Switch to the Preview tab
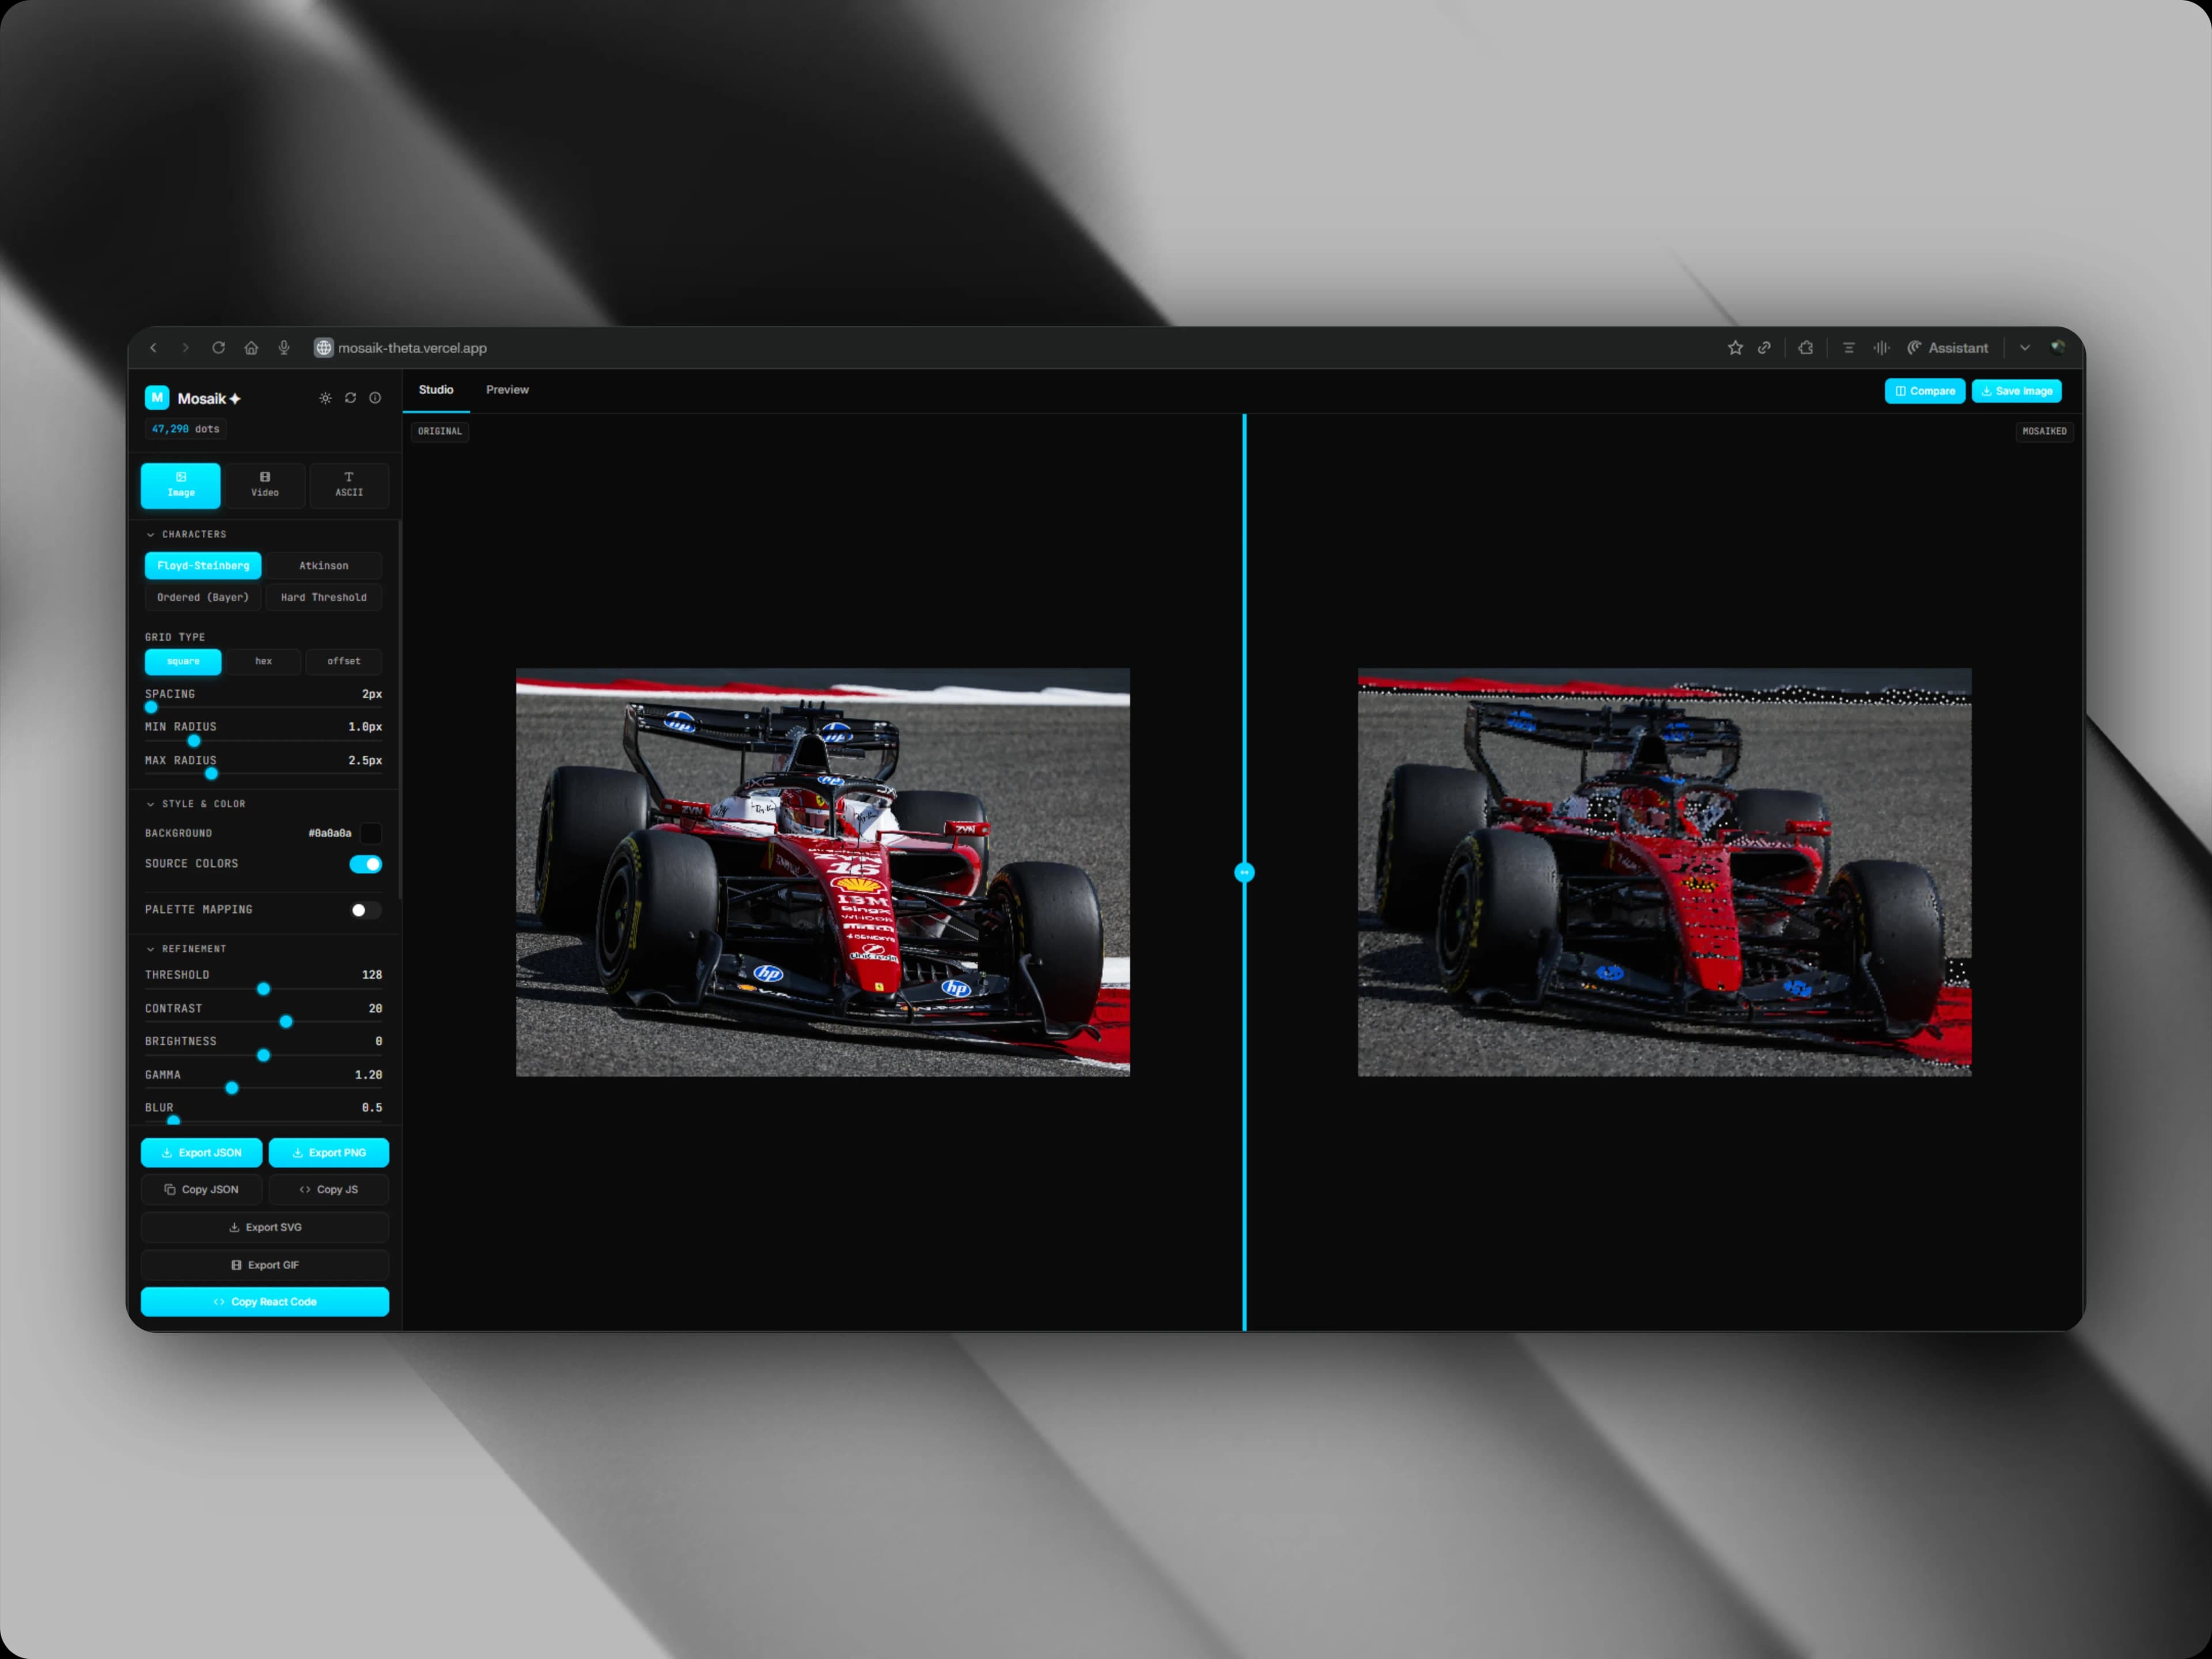The image size is (2212, 1659). pos(507,390)
